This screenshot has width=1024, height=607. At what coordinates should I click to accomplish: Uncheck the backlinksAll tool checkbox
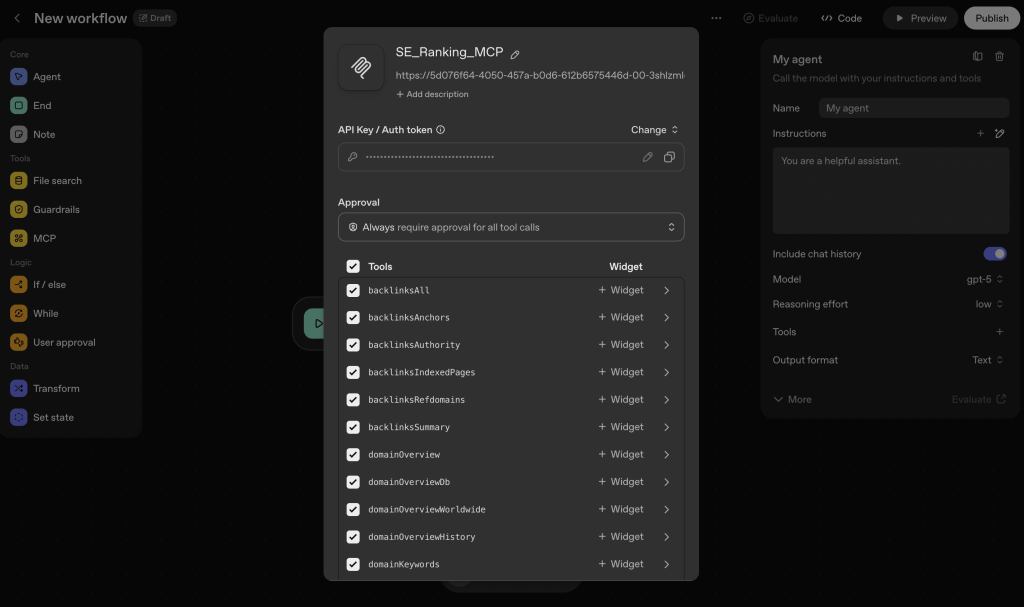(x=353, y=290)
